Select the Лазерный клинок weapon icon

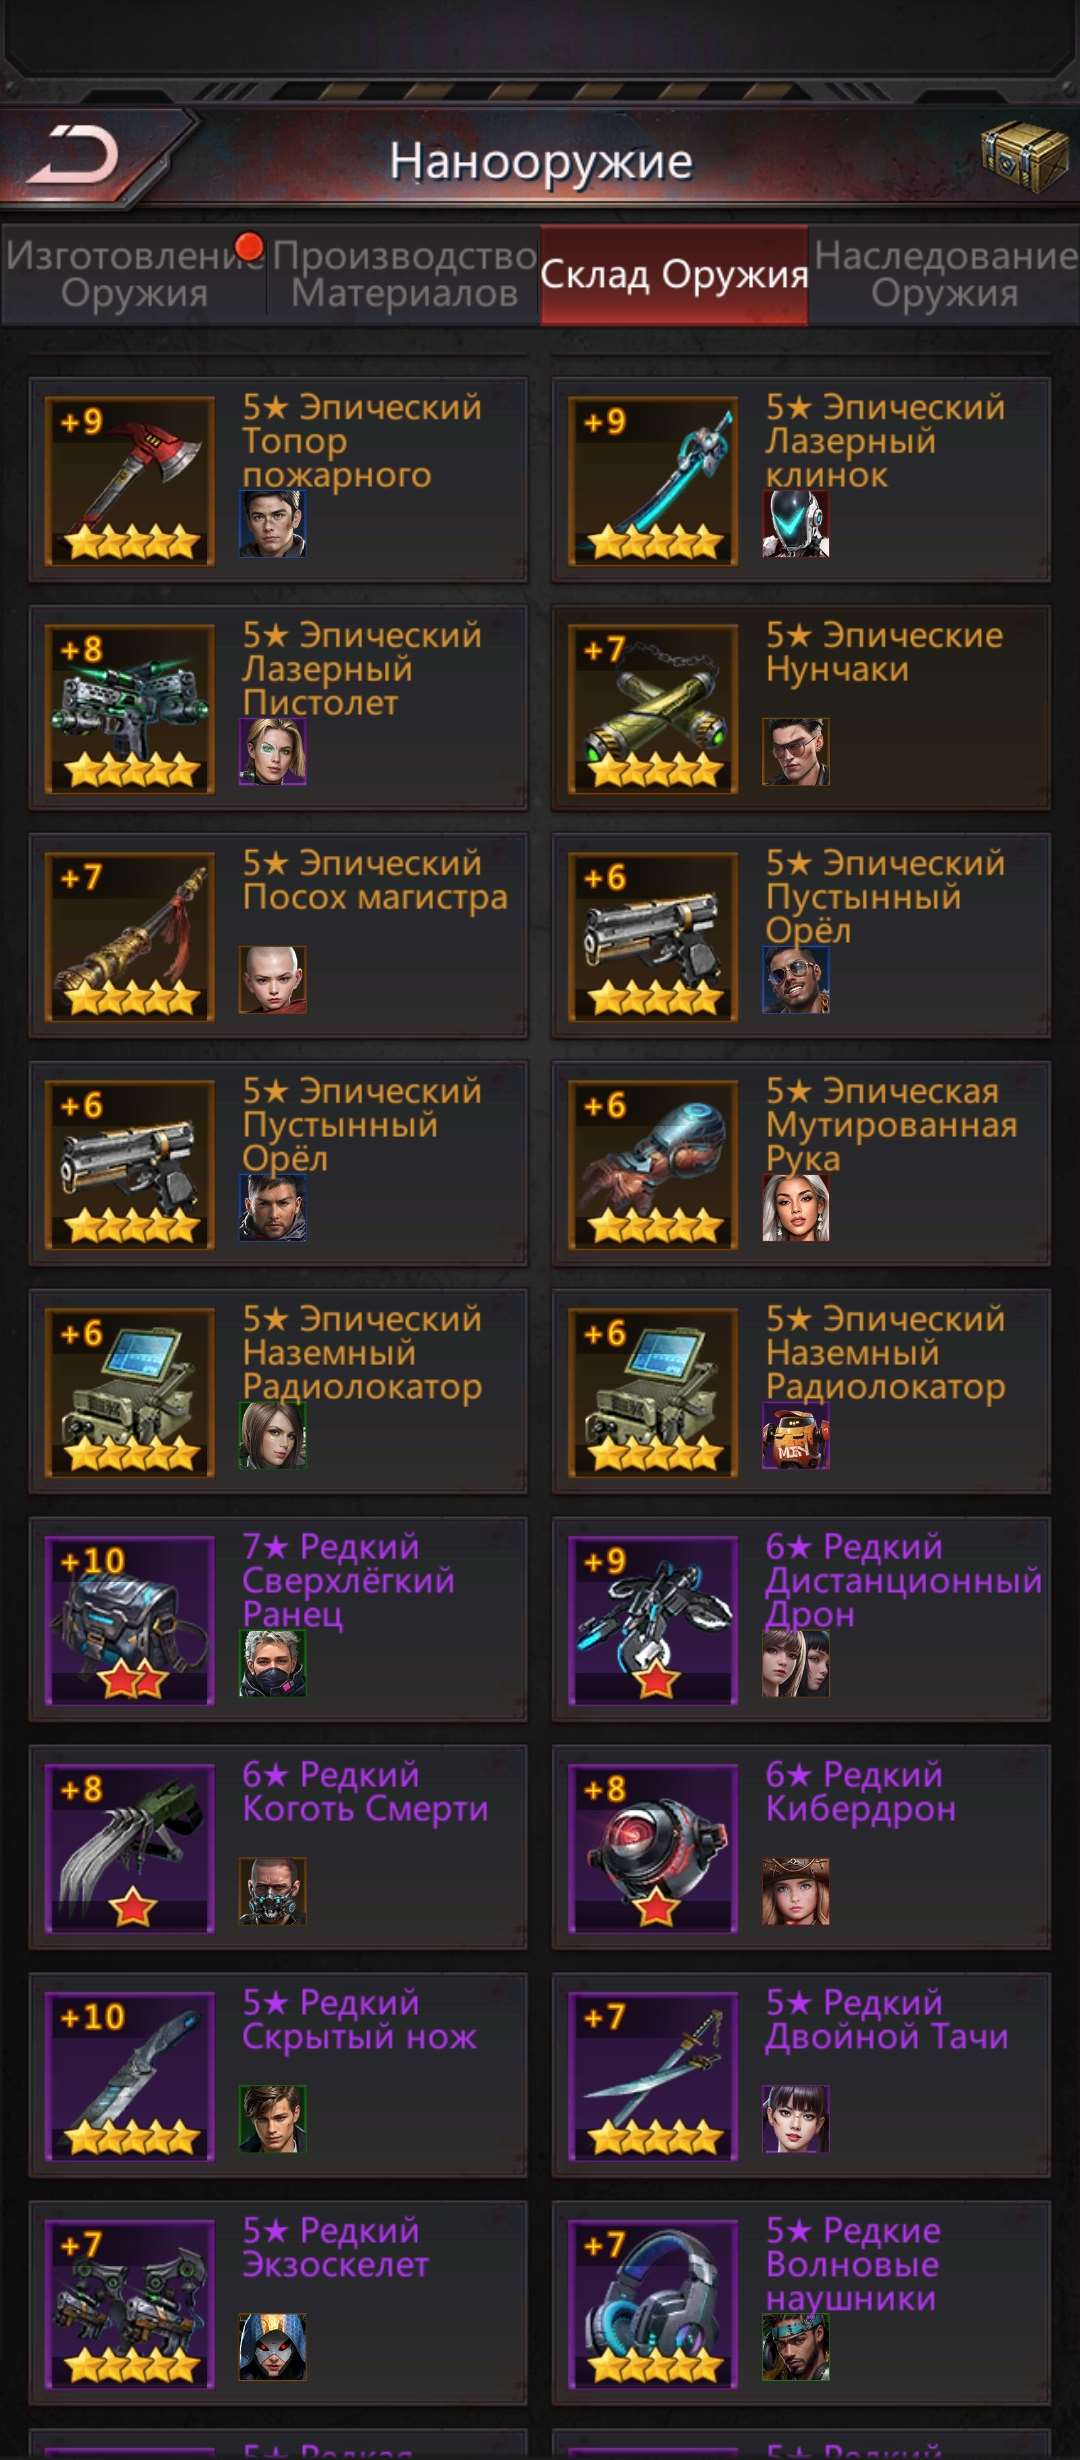[x=653, y=481]
